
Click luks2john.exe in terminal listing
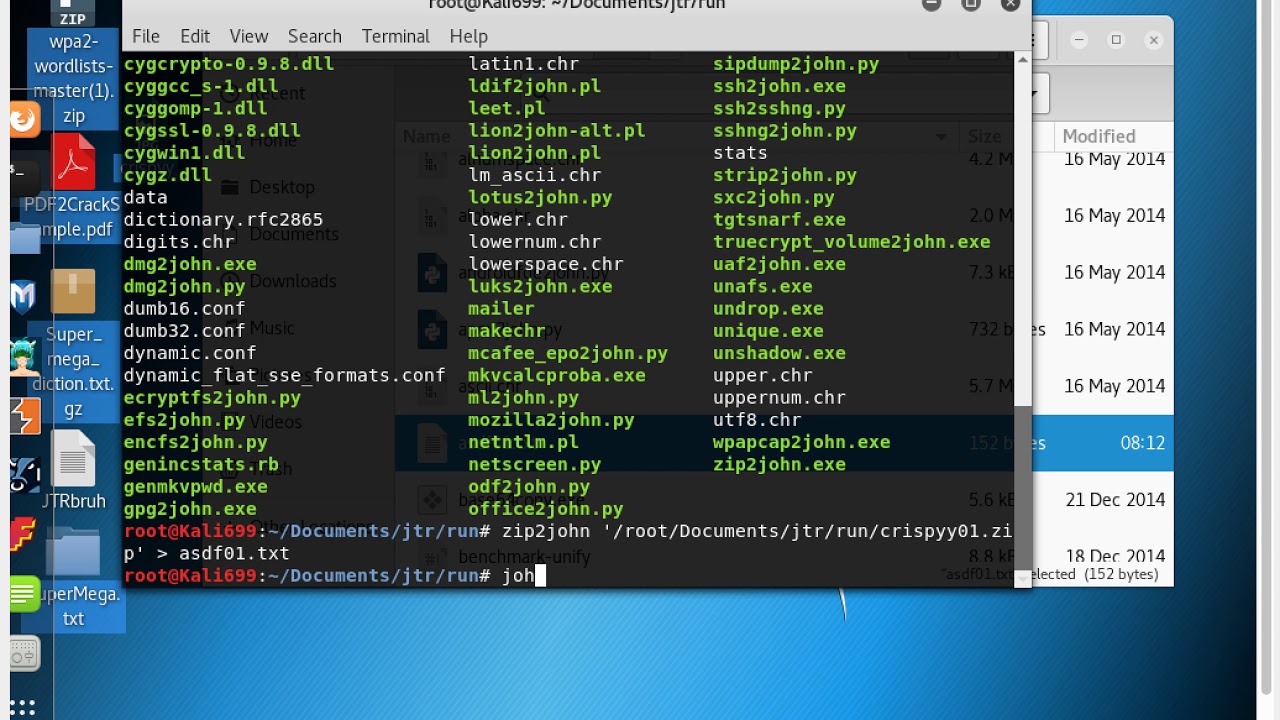(x=540, y=286)
